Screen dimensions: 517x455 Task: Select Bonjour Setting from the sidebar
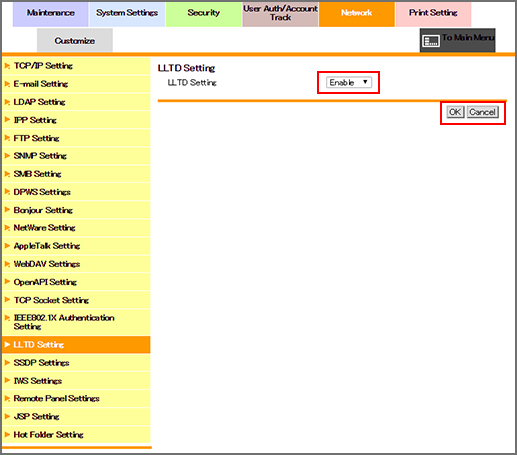click(x=76, y=210)
